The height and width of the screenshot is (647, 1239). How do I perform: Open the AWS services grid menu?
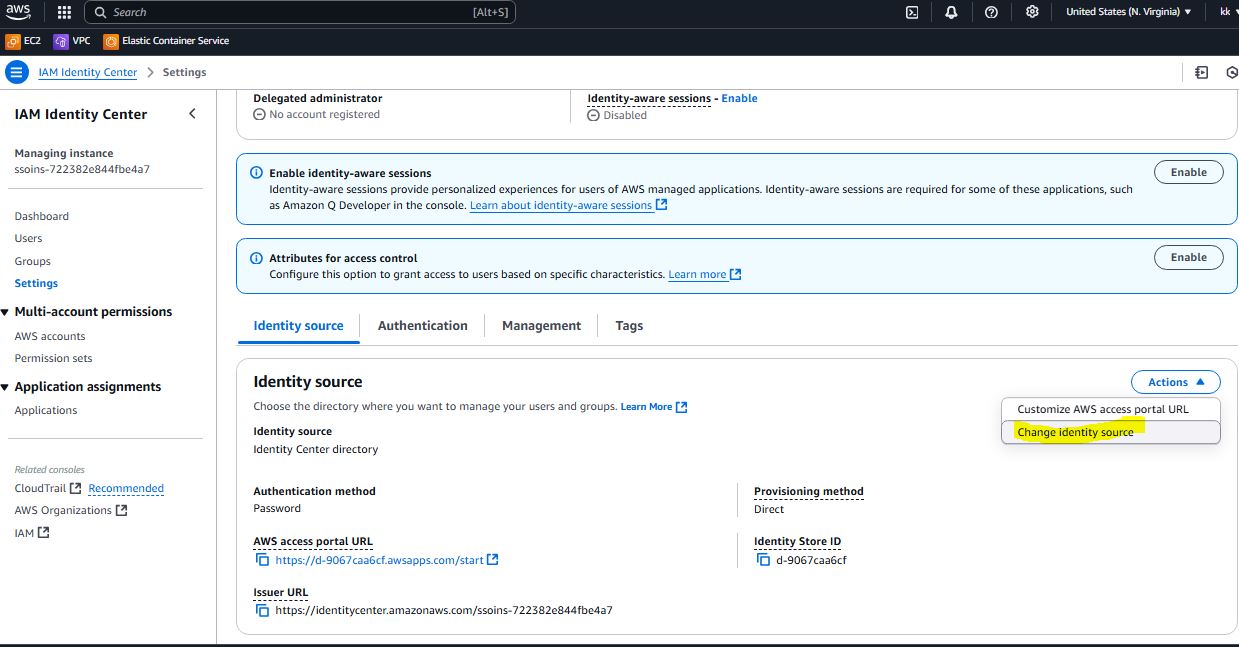pos(64,12)
